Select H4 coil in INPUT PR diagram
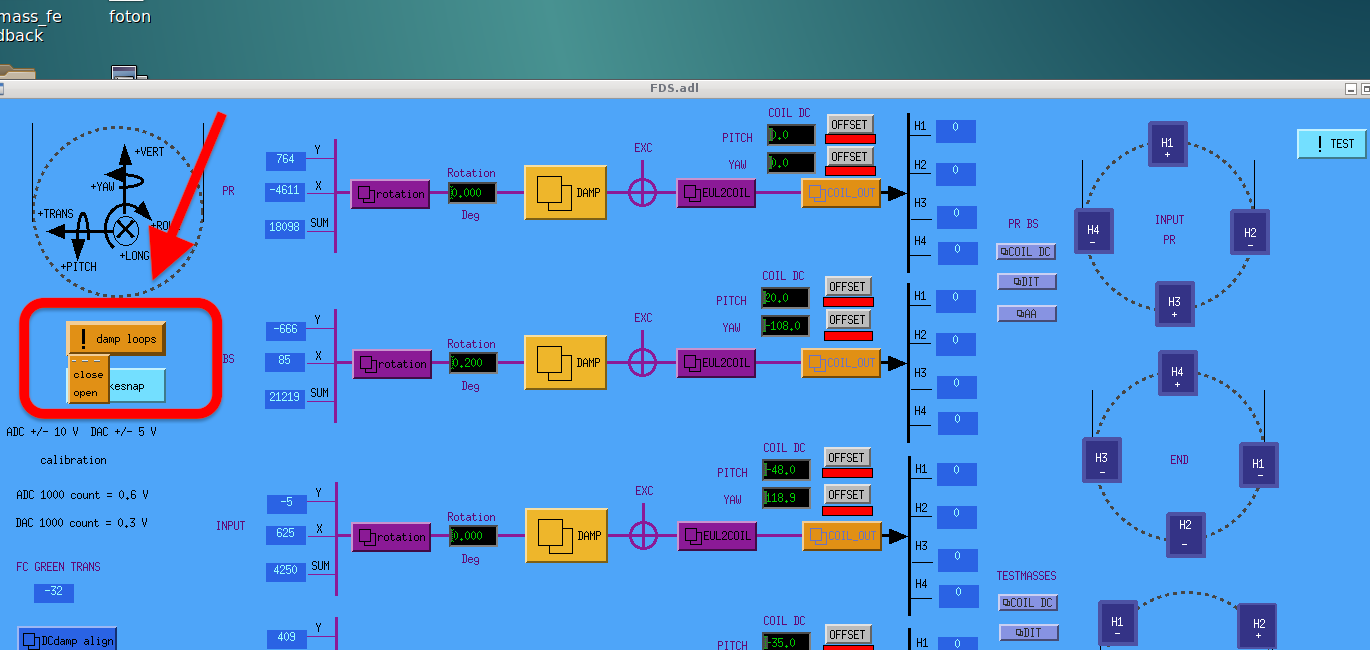The image size is (1370, 650). [1093, 233]
